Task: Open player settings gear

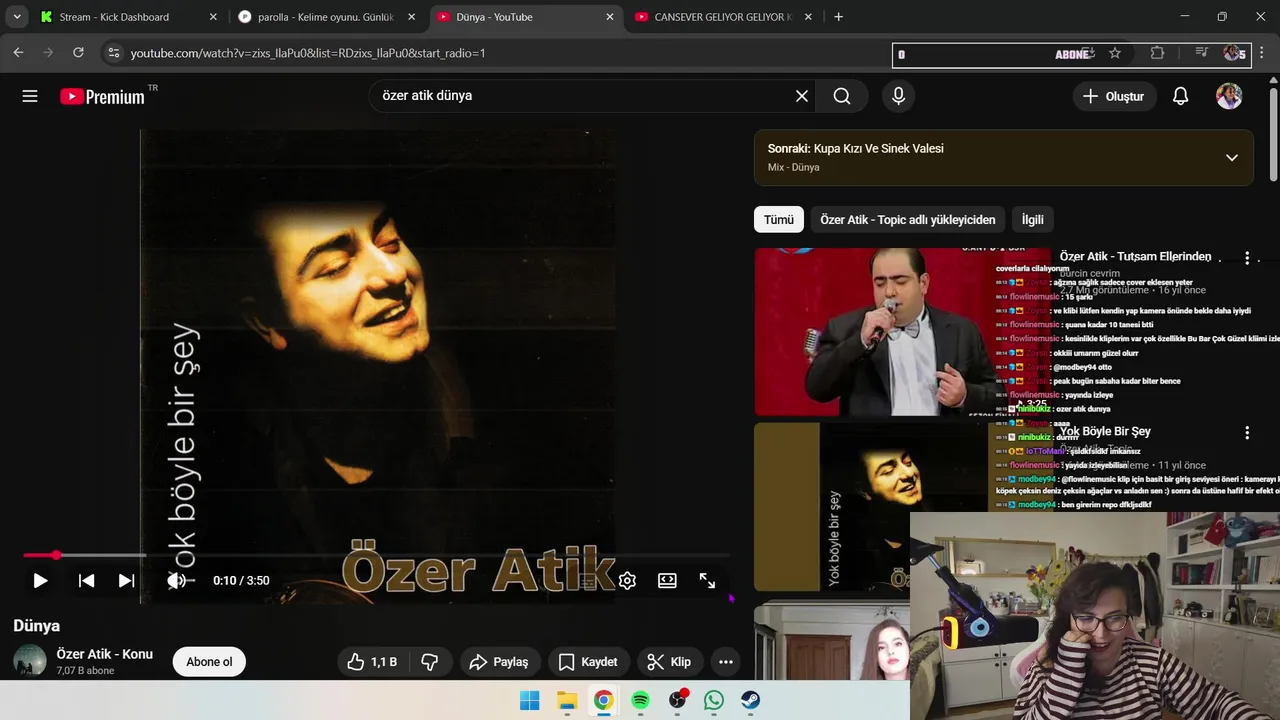Action: coord(627,580)
